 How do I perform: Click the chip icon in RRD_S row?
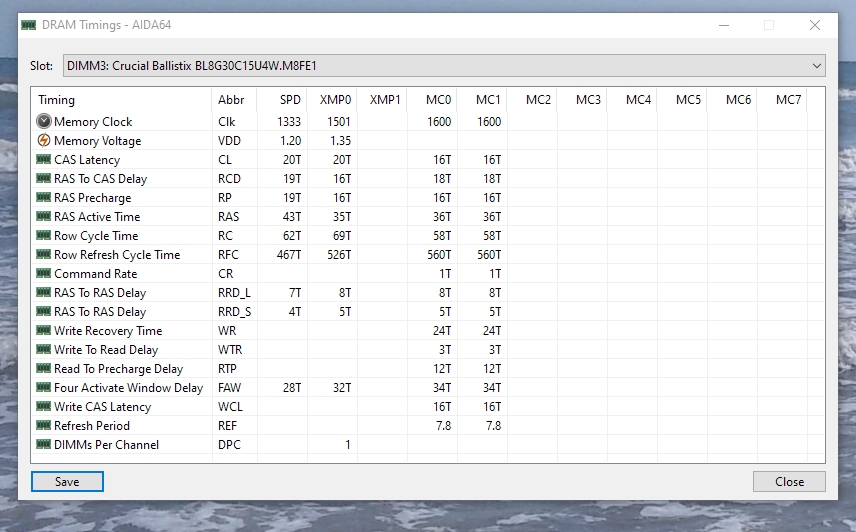(x=44, y=312)
